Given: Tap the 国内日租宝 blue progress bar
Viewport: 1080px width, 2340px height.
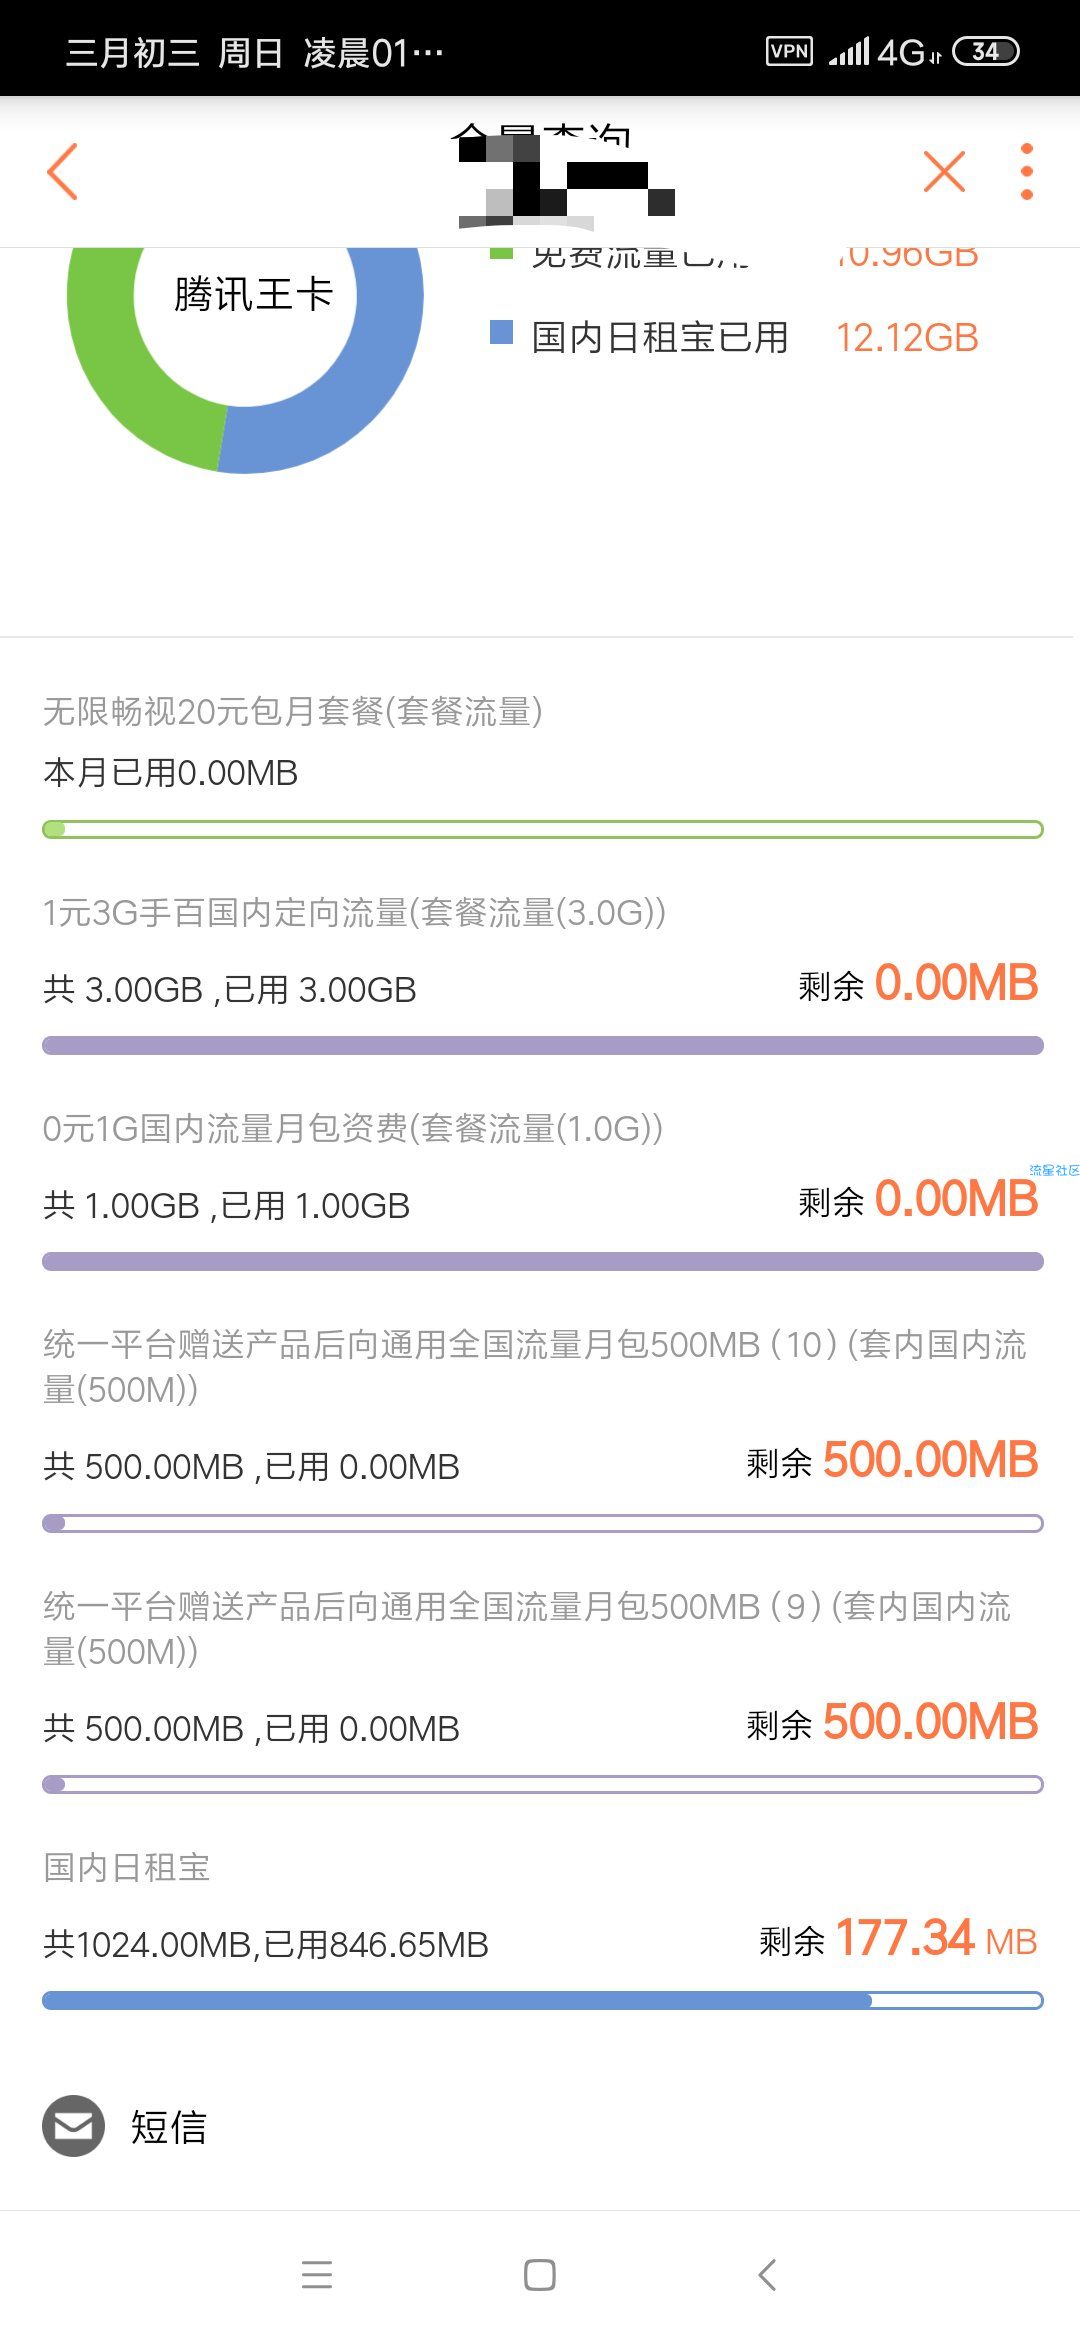Looking at the screenshot, I should click(x=543, y=2000).
